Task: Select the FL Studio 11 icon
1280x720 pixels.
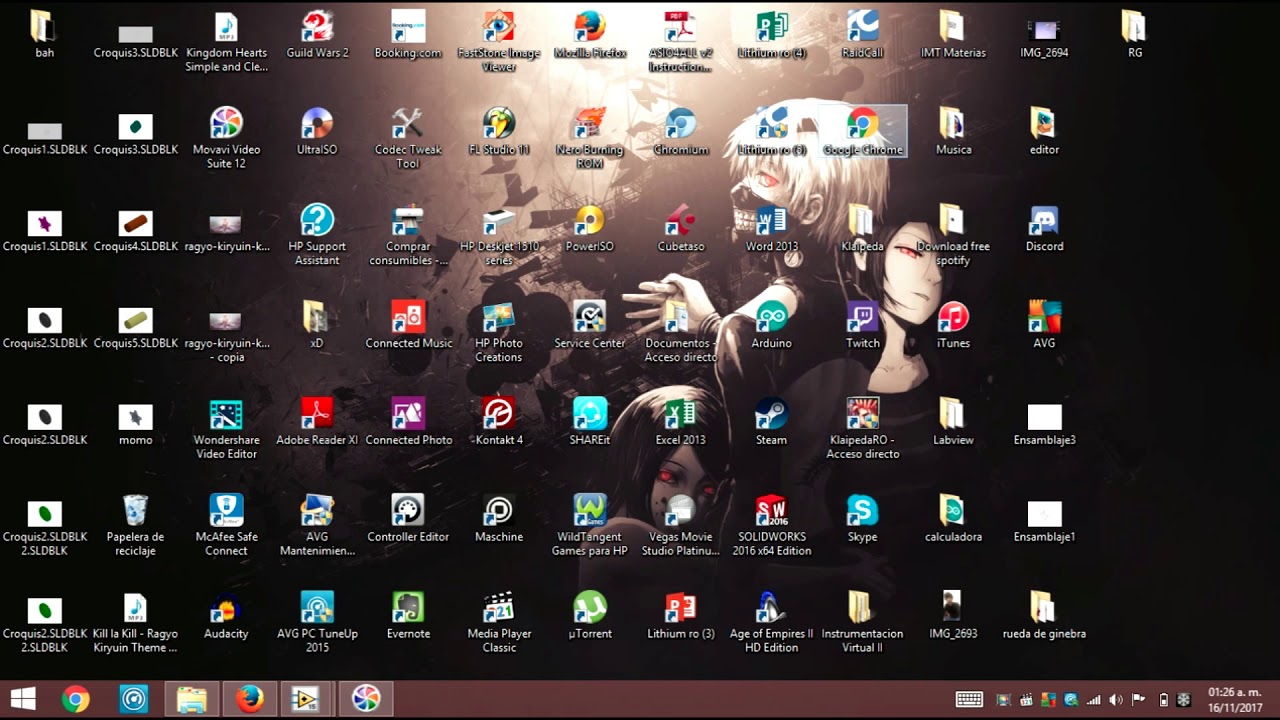Action: coord(499,131)
